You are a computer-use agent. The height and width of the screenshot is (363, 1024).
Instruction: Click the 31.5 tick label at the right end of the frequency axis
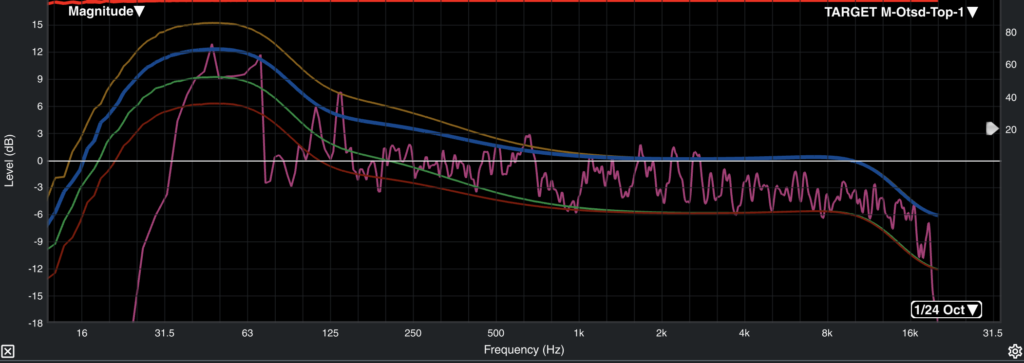coord(992,333)
